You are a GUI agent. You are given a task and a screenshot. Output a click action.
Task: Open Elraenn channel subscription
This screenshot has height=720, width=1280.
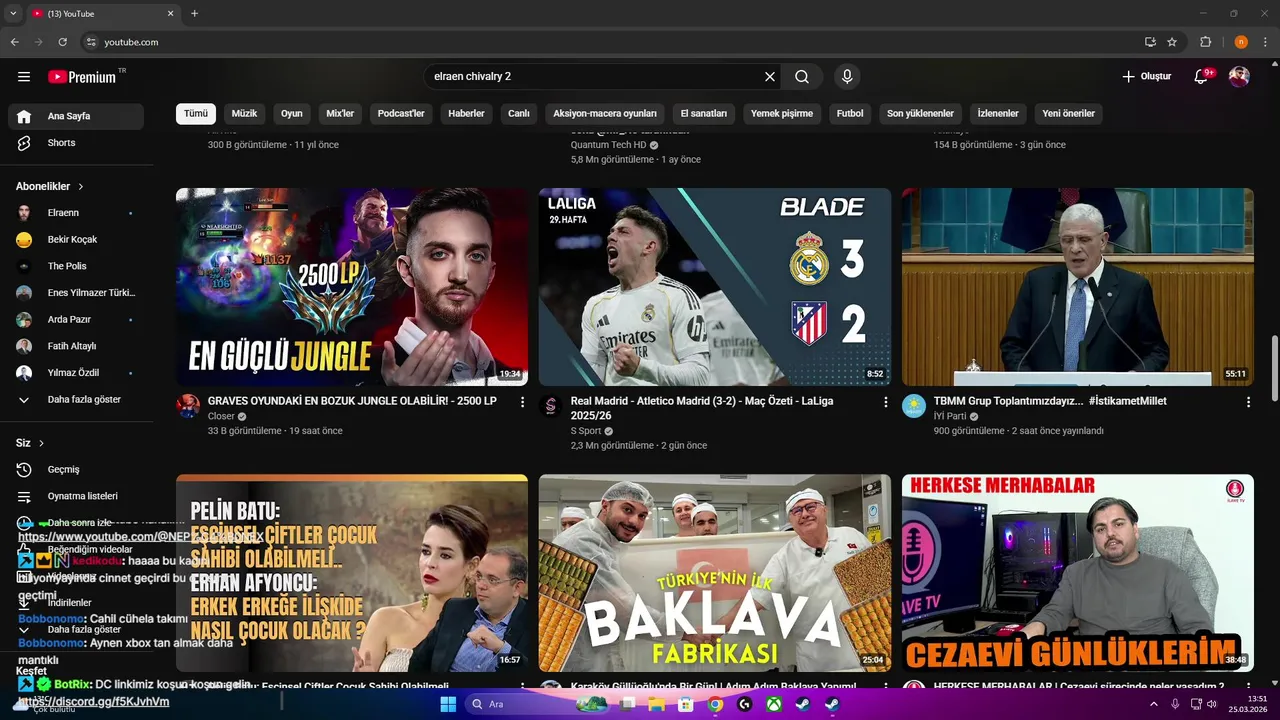pyautogui.click(x=76, y=213)
